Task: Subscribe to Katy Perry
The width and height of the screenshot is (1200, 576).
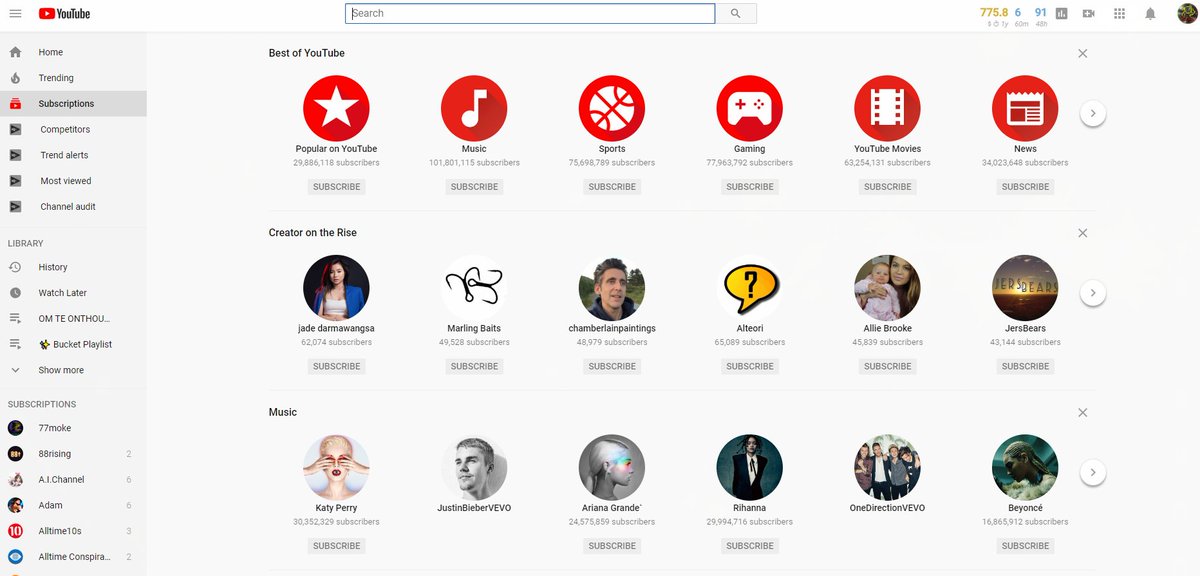Action: (336, 546)
